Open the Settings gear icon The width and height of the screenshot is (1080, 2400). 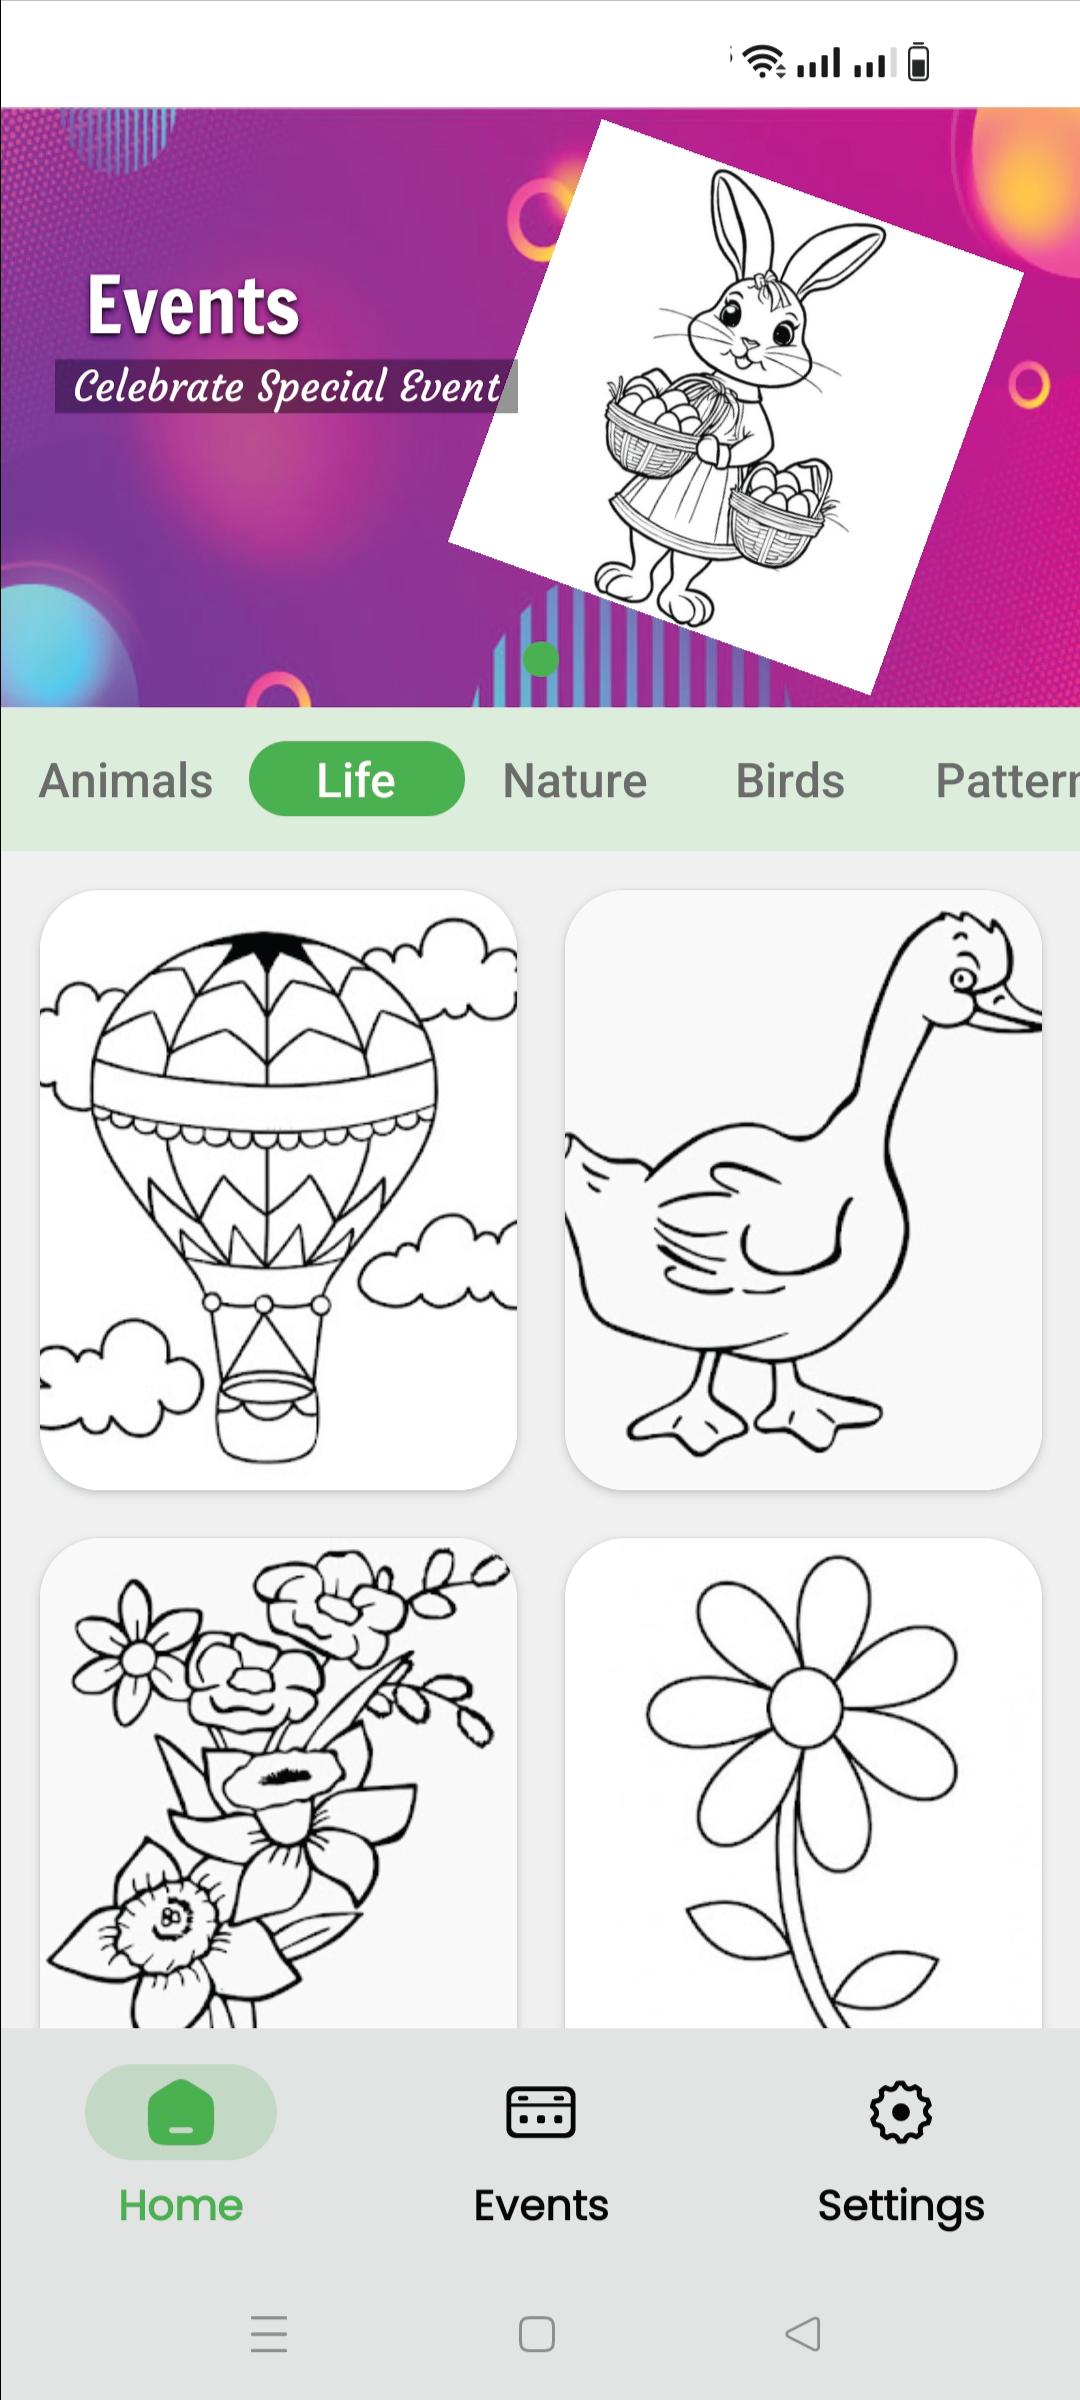click(x=901, y=2112)
